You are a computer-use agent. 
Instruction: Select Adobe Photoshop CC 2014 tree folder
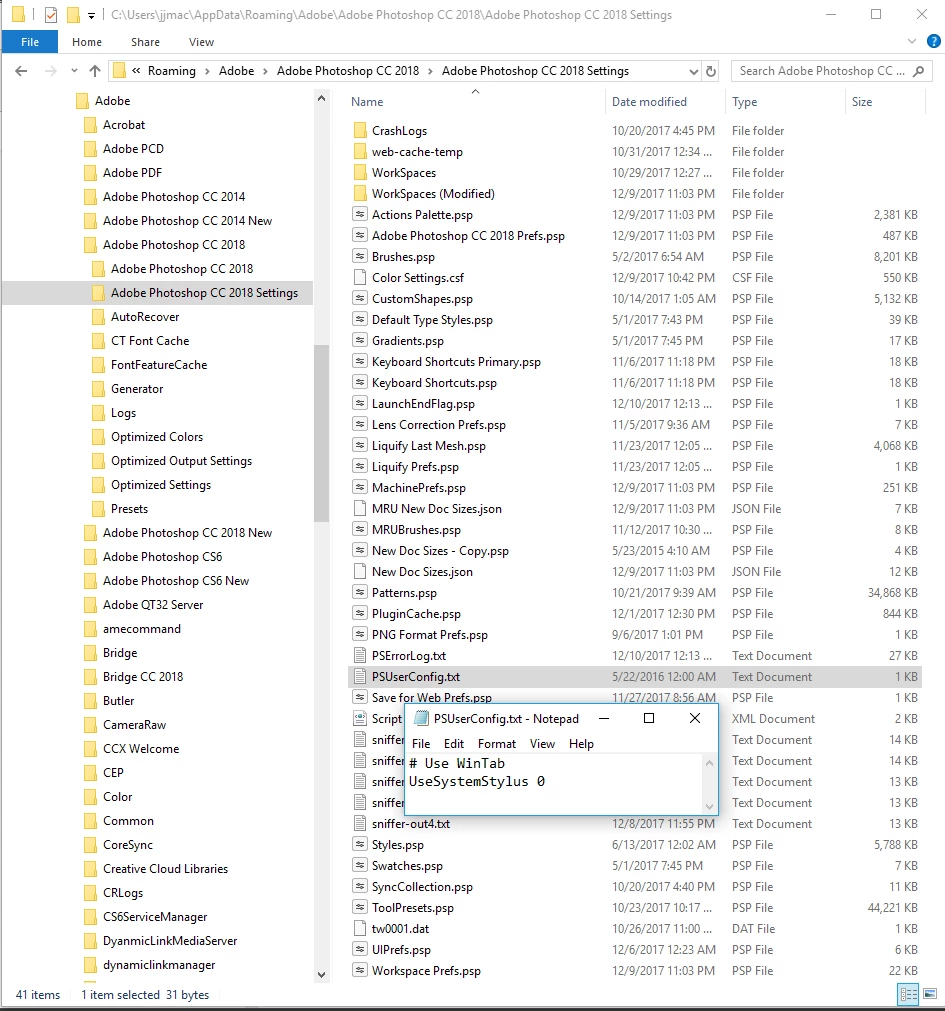pyautogui.click(x=174, y=197)
